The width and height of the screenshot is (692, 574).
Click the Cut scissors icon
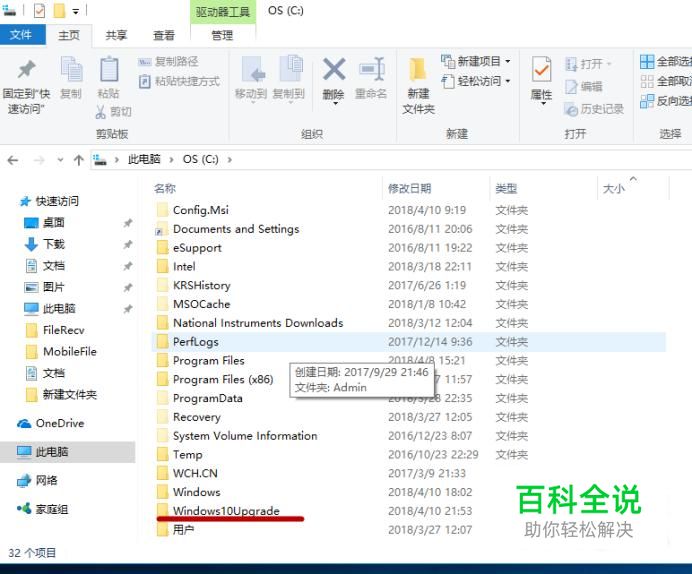click(101, 112)
